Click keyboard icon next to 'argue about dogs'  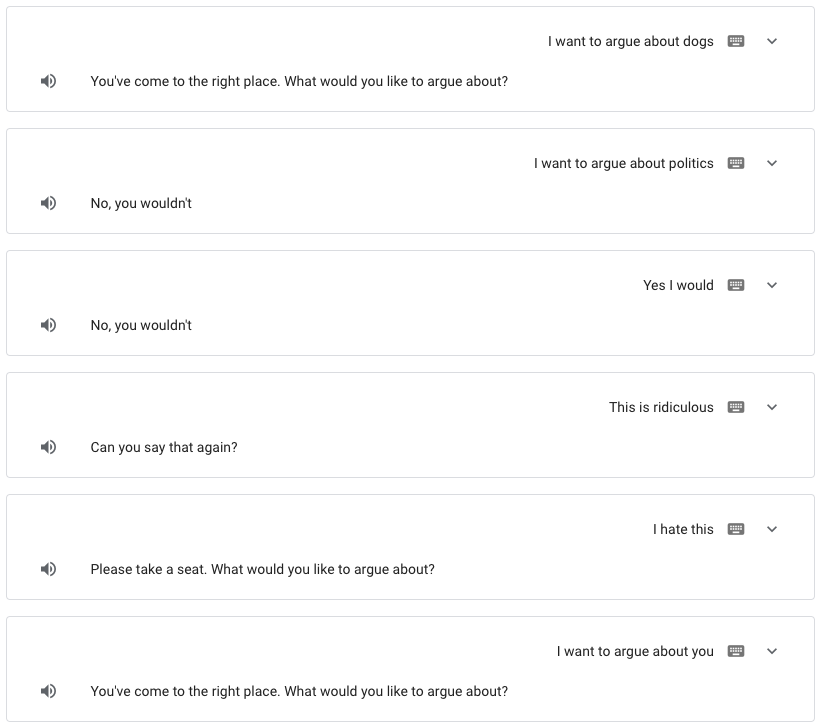tap(736, 41)
